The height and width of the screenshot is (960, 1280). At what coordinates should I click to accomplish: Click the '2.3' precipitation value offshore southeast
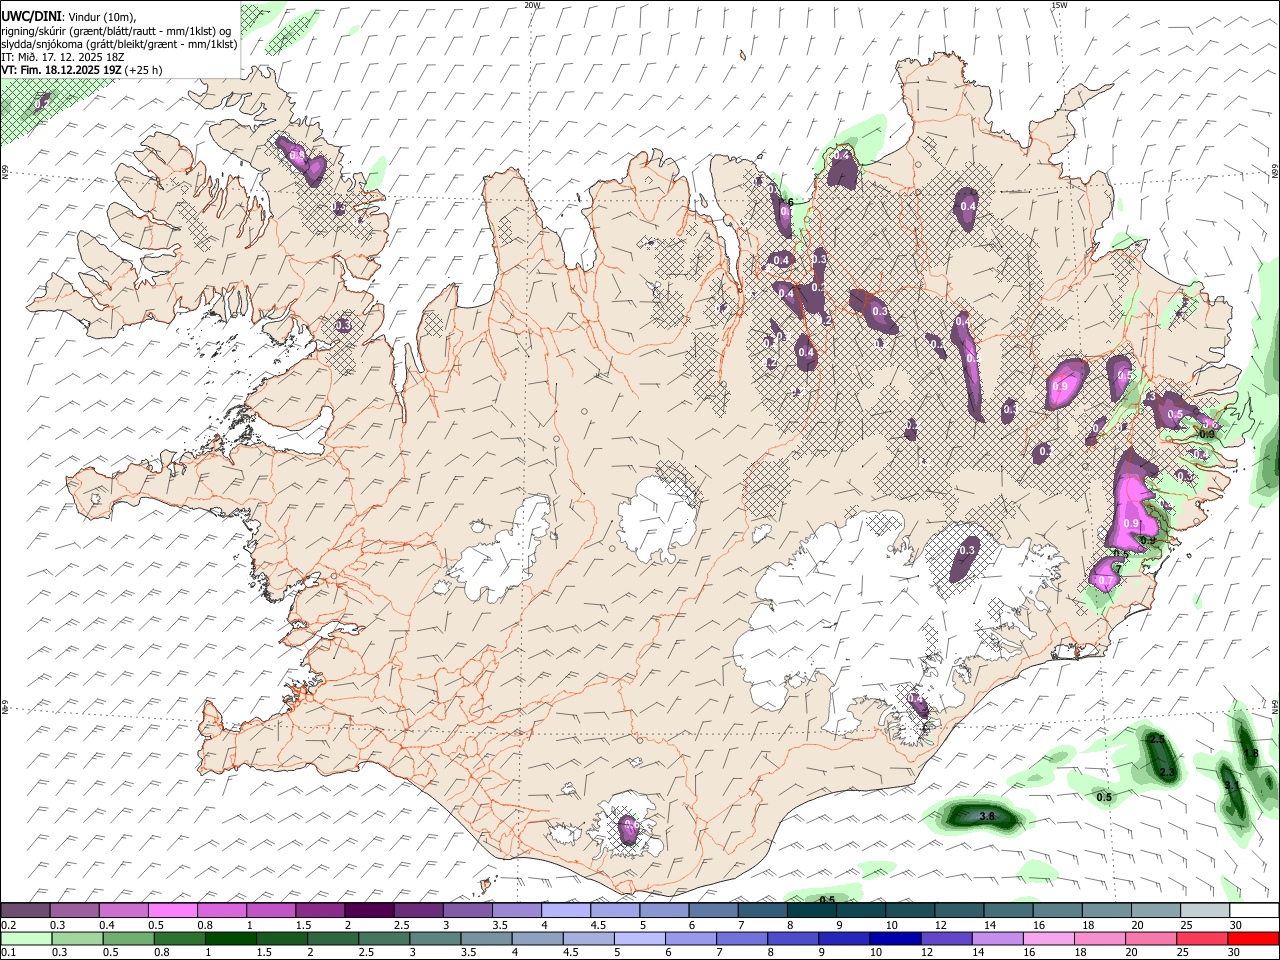click(1167, 772)
